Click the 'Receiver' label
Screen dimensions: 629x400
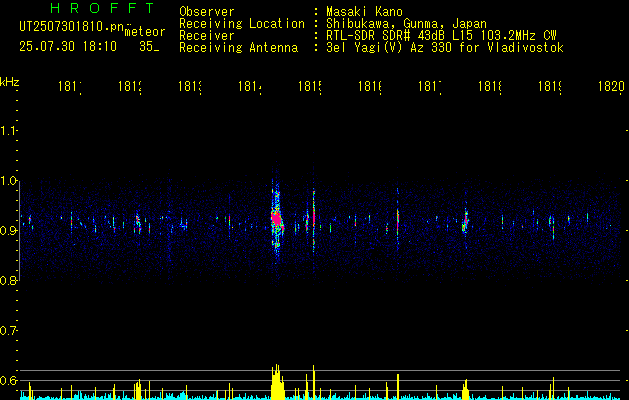point(207,35)
